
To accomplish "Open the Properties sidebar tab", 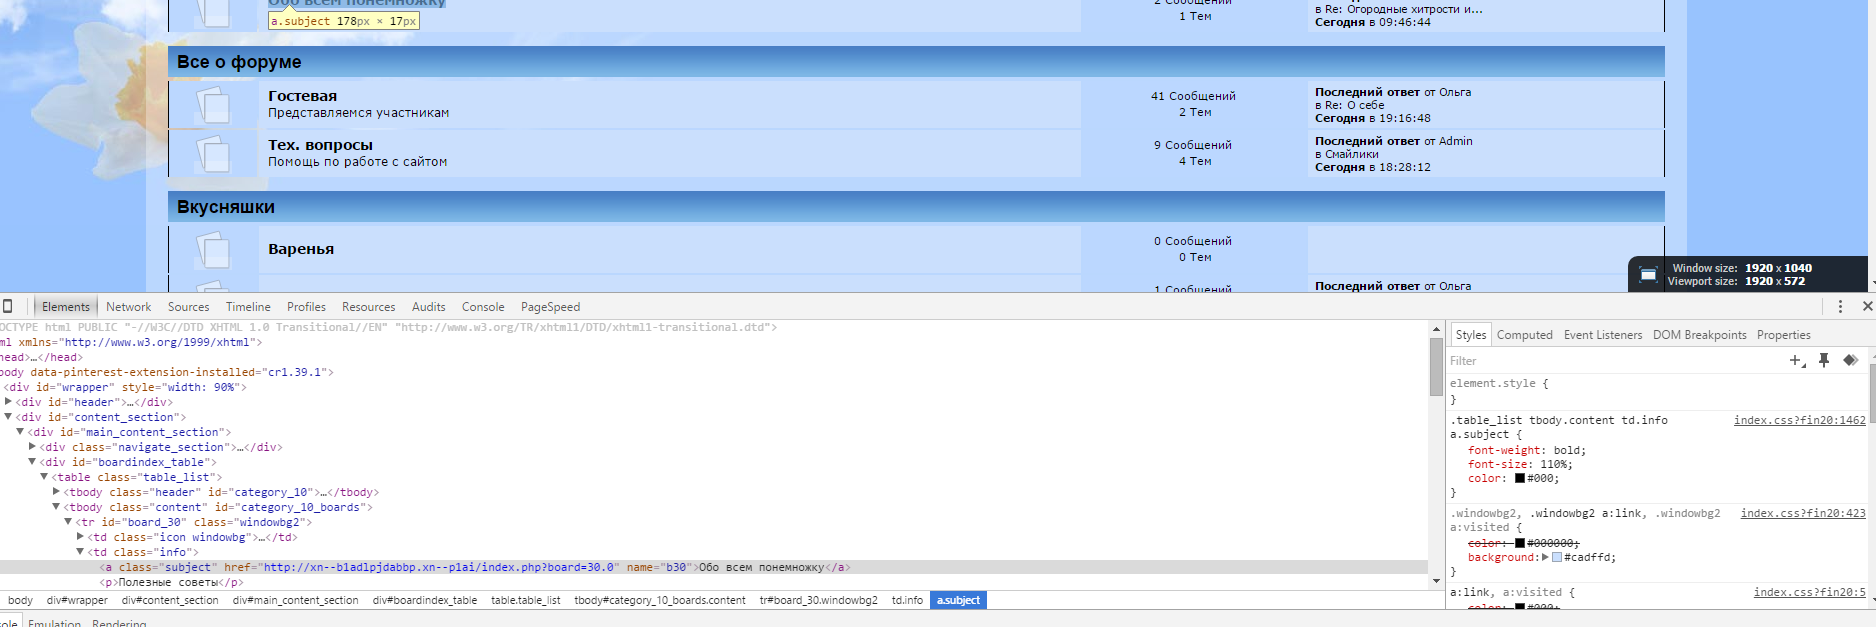I will [1784, 335].
